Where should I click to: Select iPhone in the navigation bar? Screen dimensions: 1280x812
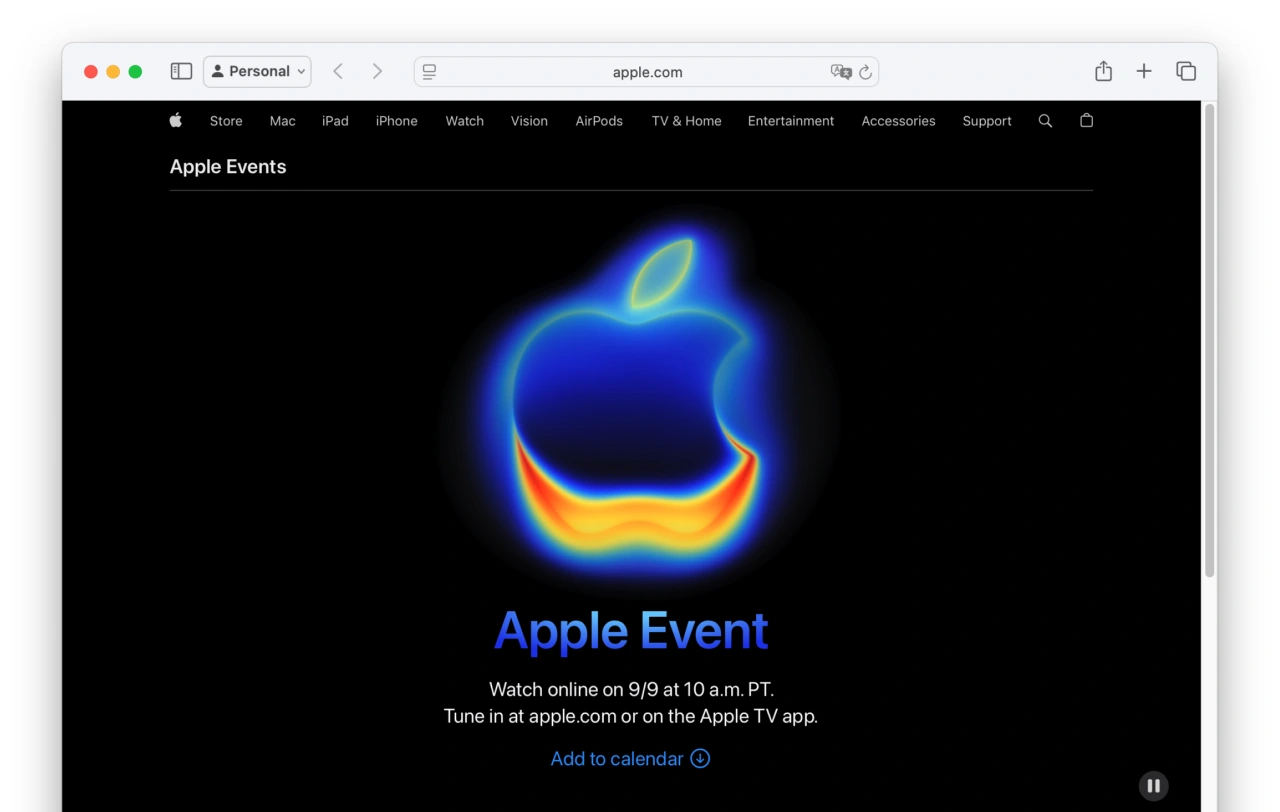(x=396, y=121)
